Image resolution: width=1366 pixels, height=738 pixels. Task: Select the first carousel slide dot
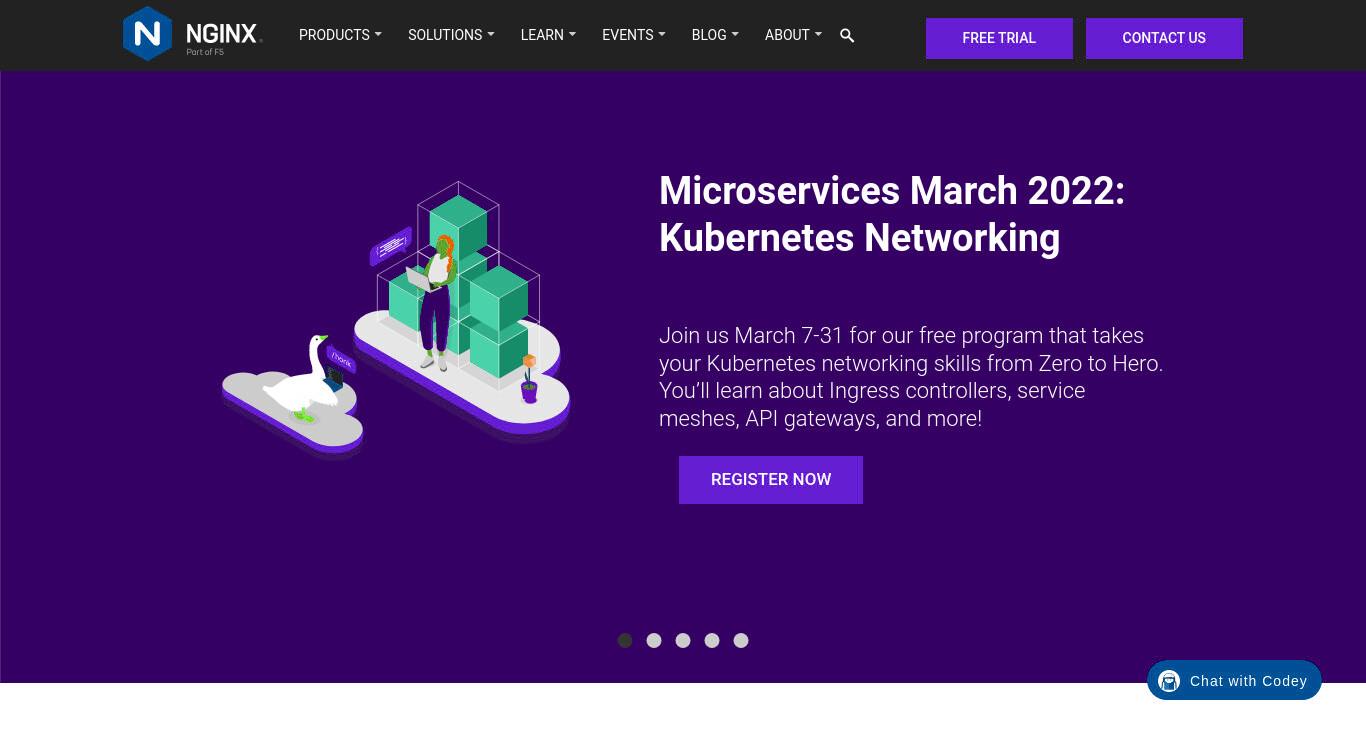625,640
